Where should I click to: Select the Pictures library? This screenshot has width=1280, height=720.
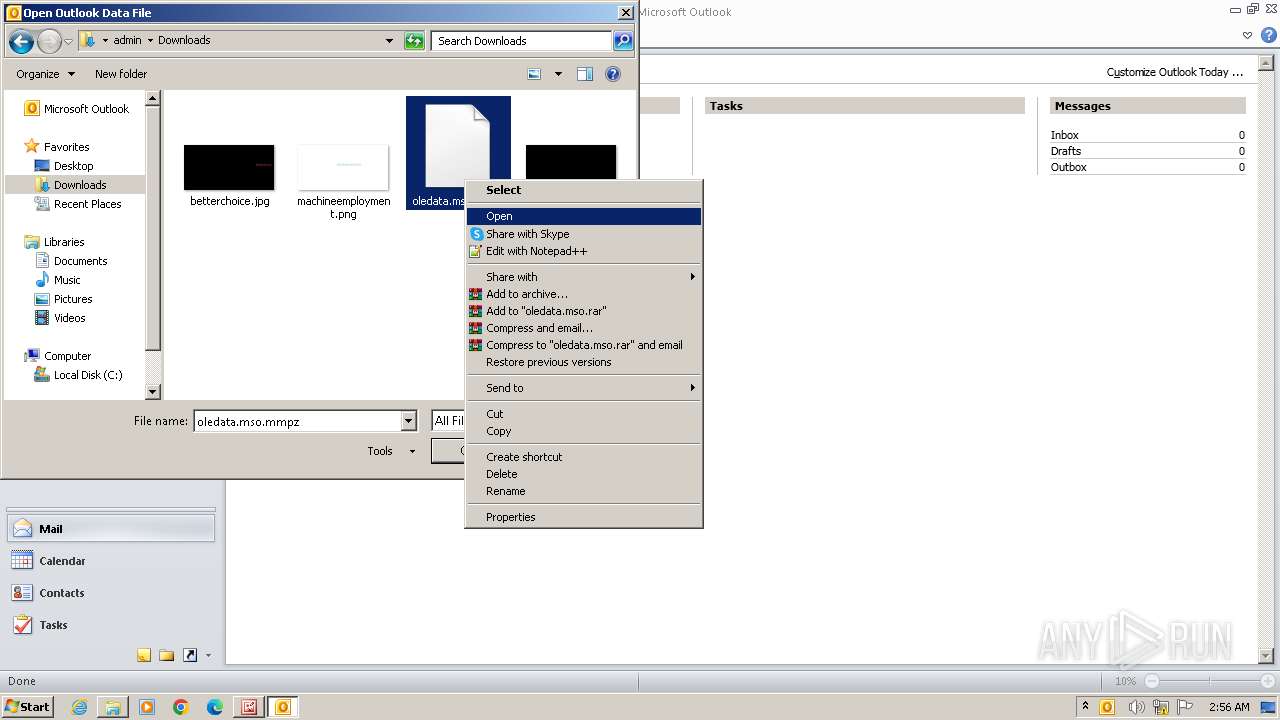tap(63, 299)
